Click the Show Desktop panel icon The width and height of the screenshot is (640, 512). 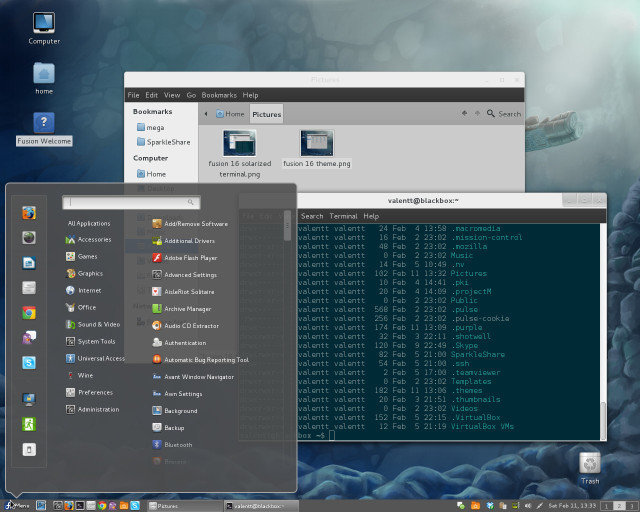tap(41, 506)
